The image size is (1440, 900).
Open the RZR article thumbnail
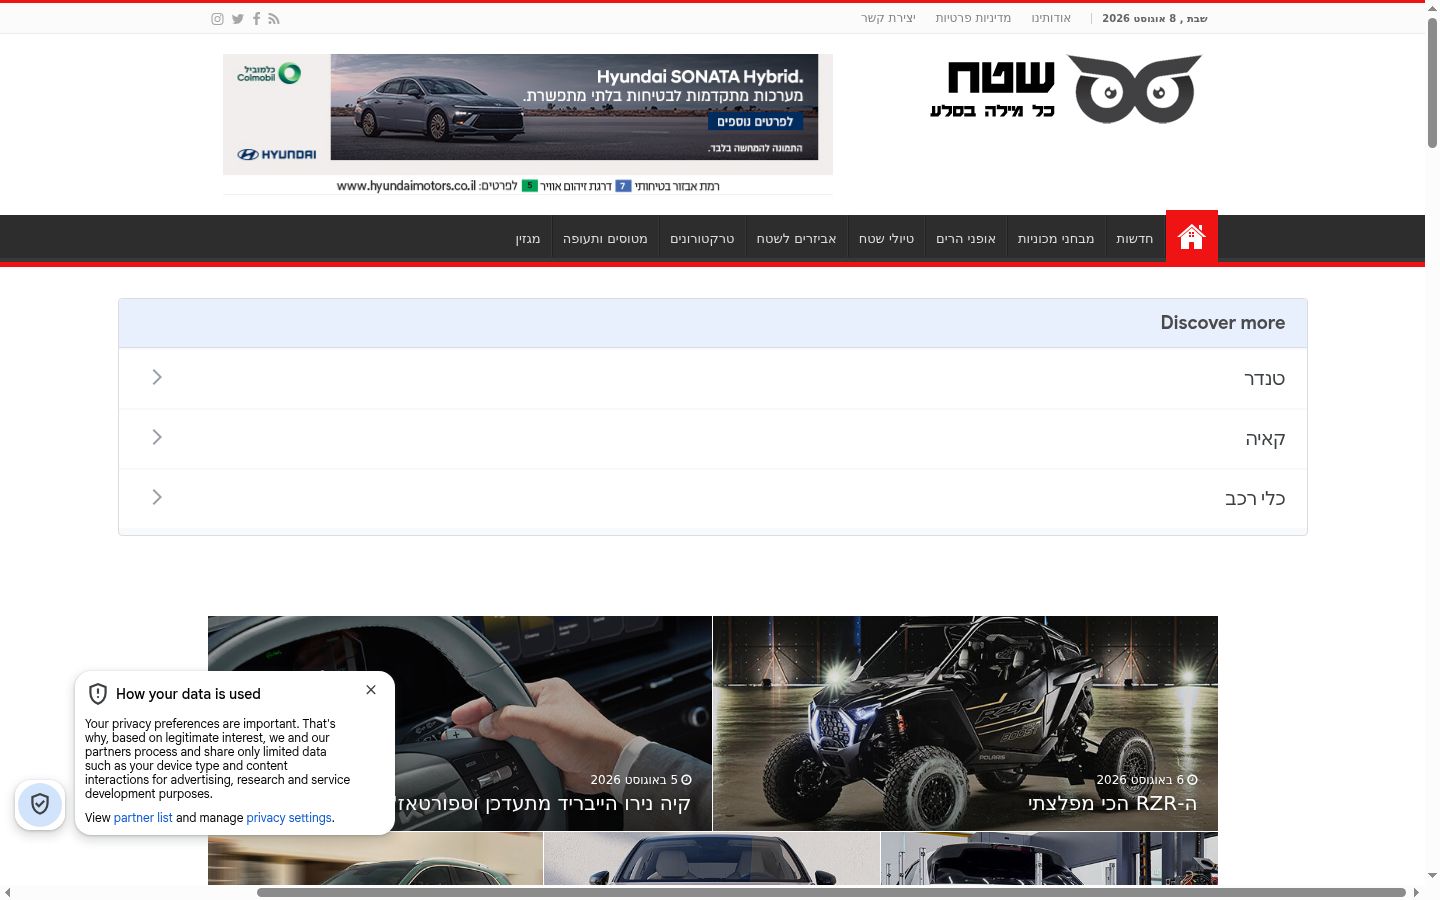point(965,723)
